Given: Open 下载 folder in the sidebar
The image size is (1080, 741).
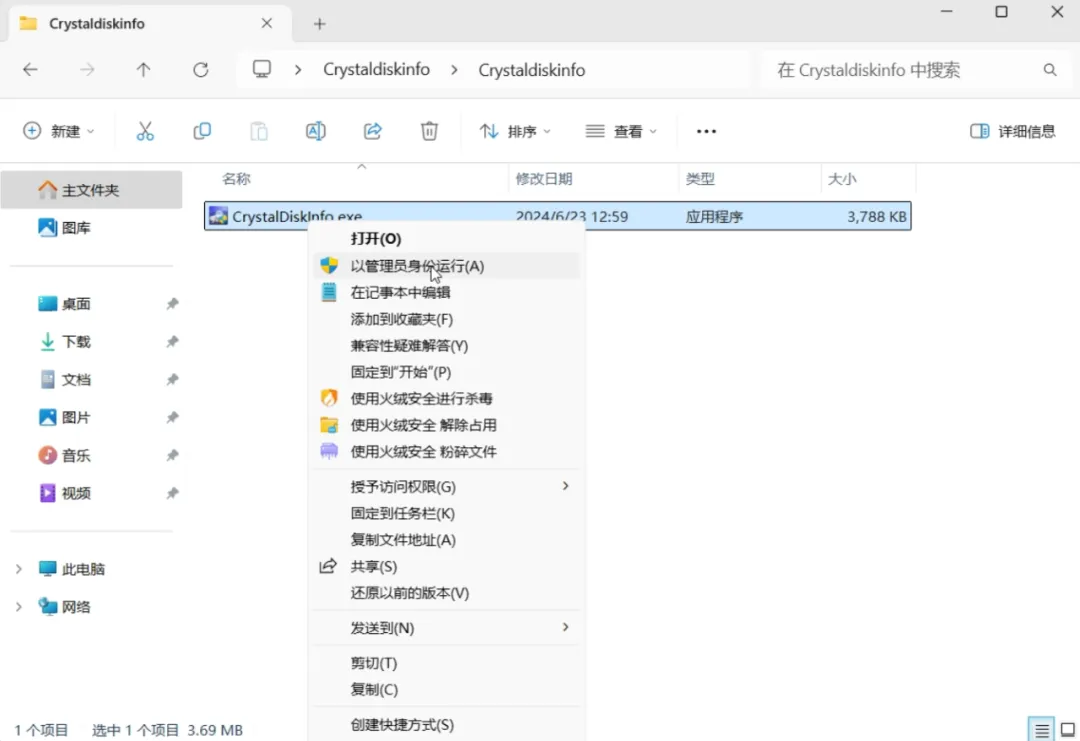Looking at the screenshot, I should 92,342.
